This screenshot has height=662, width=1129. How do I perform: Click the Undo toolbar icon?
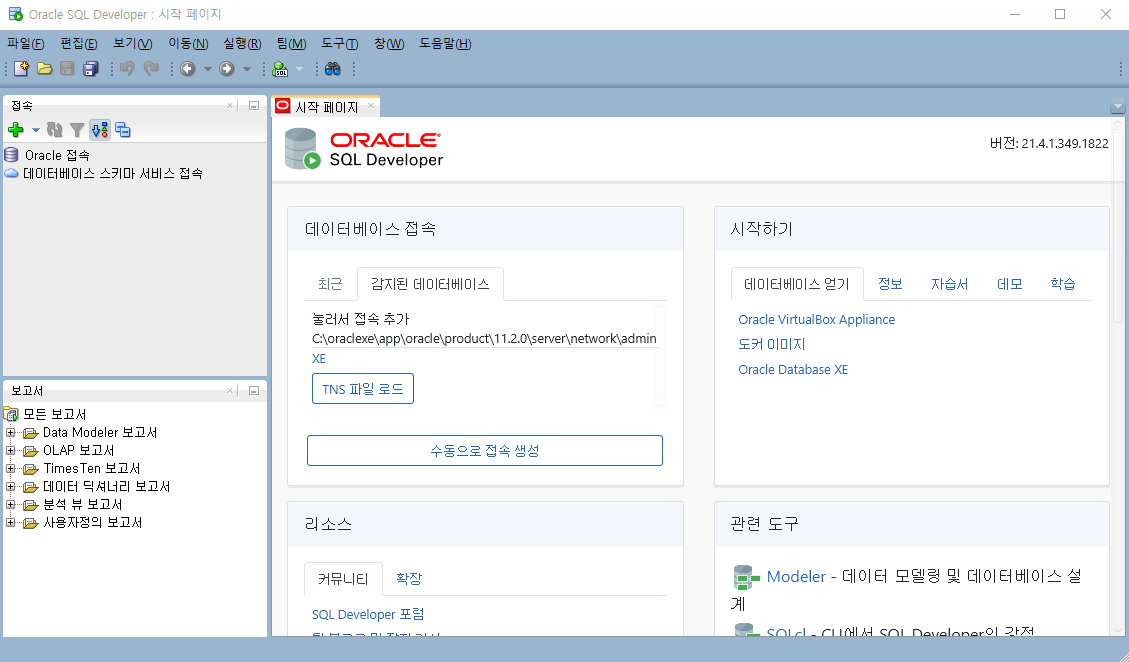click(x=127, y=68)
